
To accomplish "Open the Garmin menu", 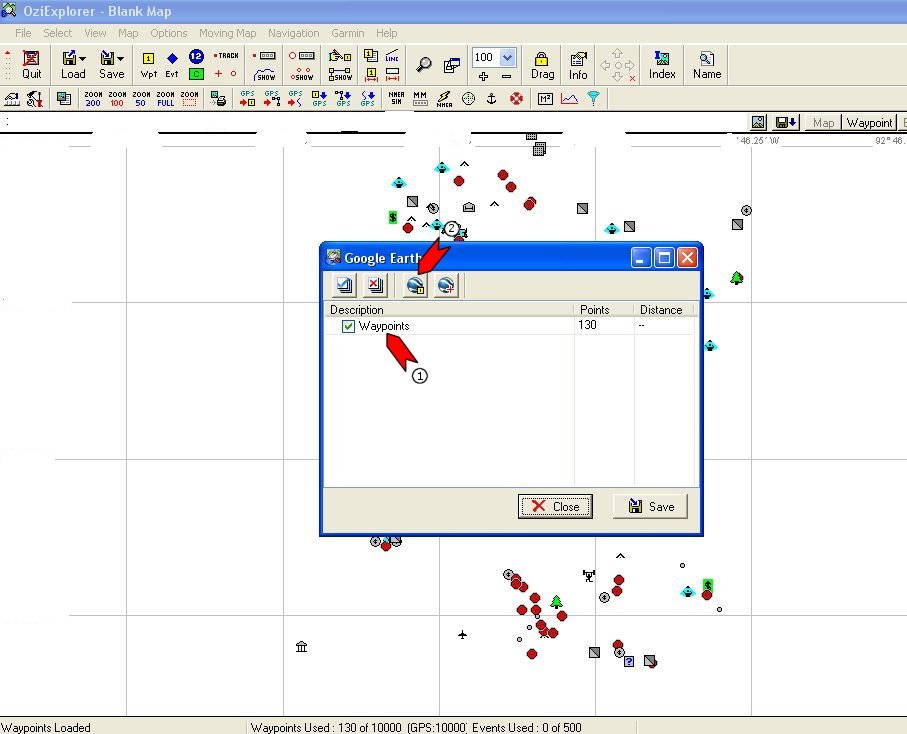I will (347, 33).
